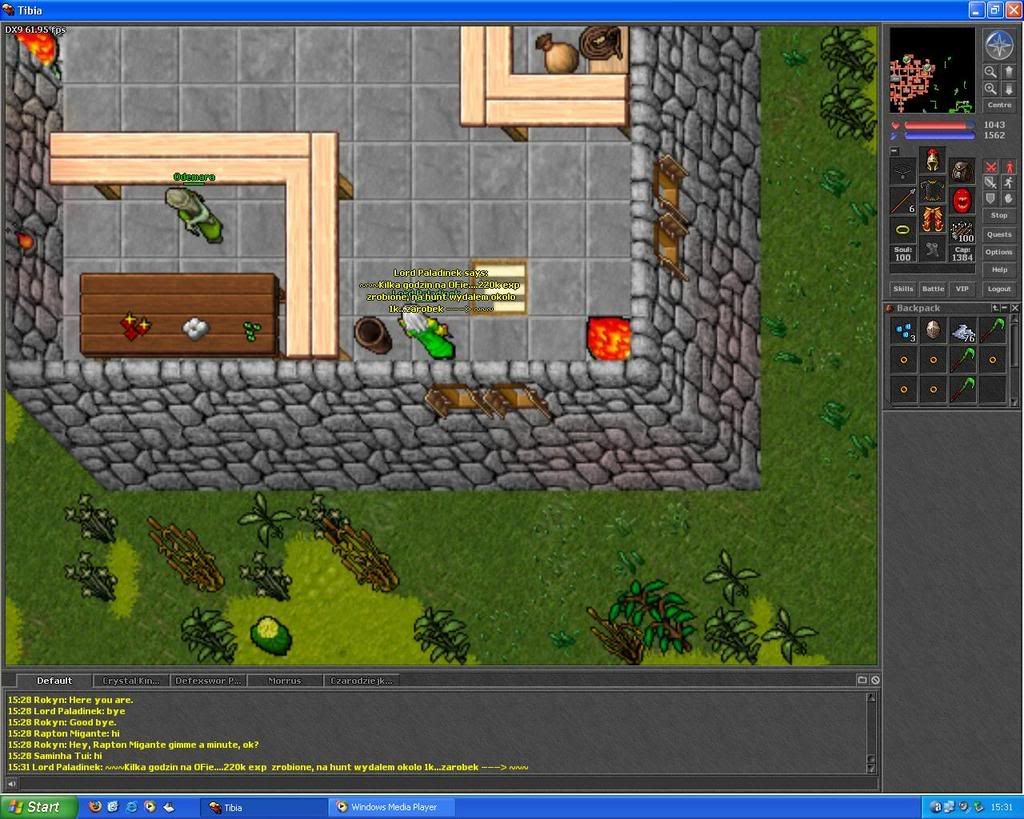
Task: Show the Skills window
Action: point(903,289)
